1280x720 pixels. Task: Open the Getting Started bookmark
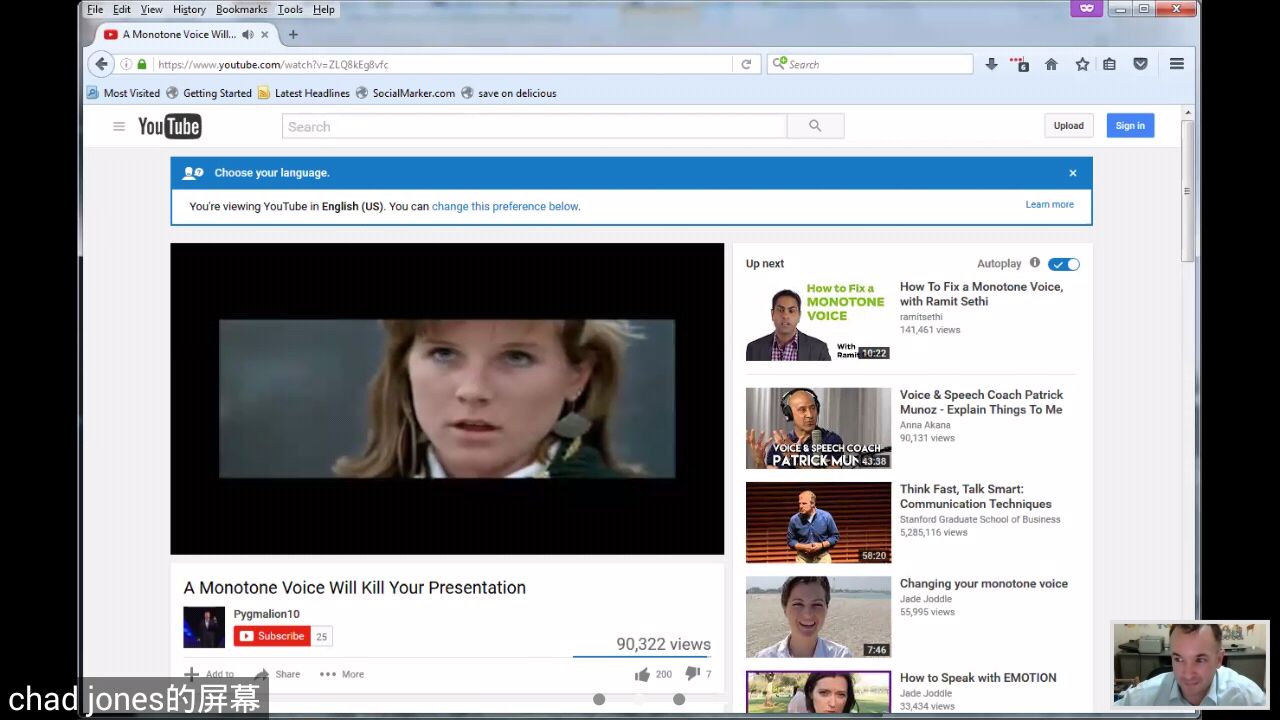[x=209, y=93]
